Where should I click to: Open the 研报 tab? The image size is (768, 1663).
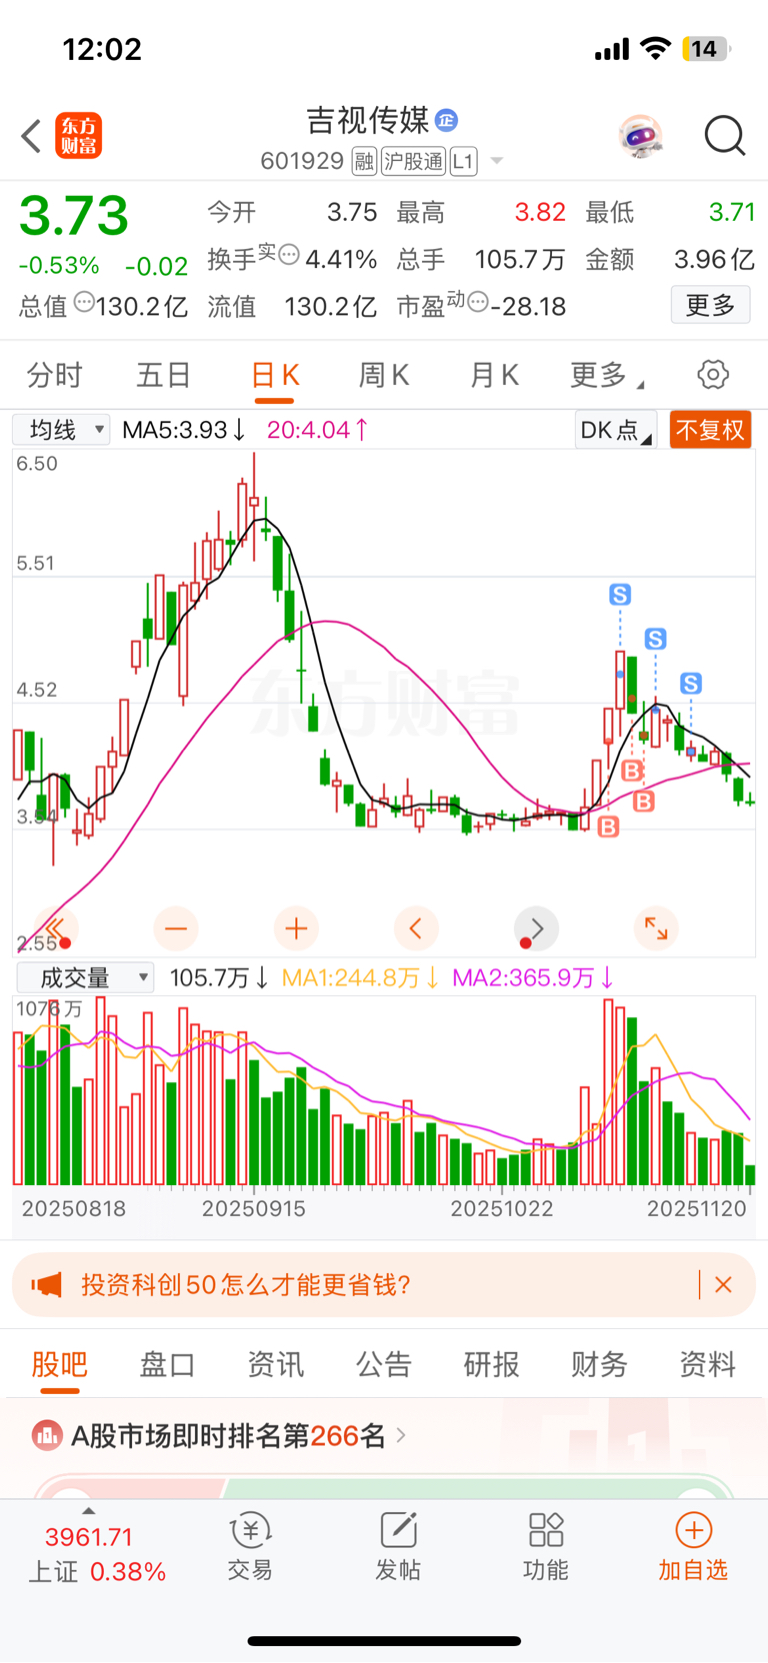click(491, 1364)
